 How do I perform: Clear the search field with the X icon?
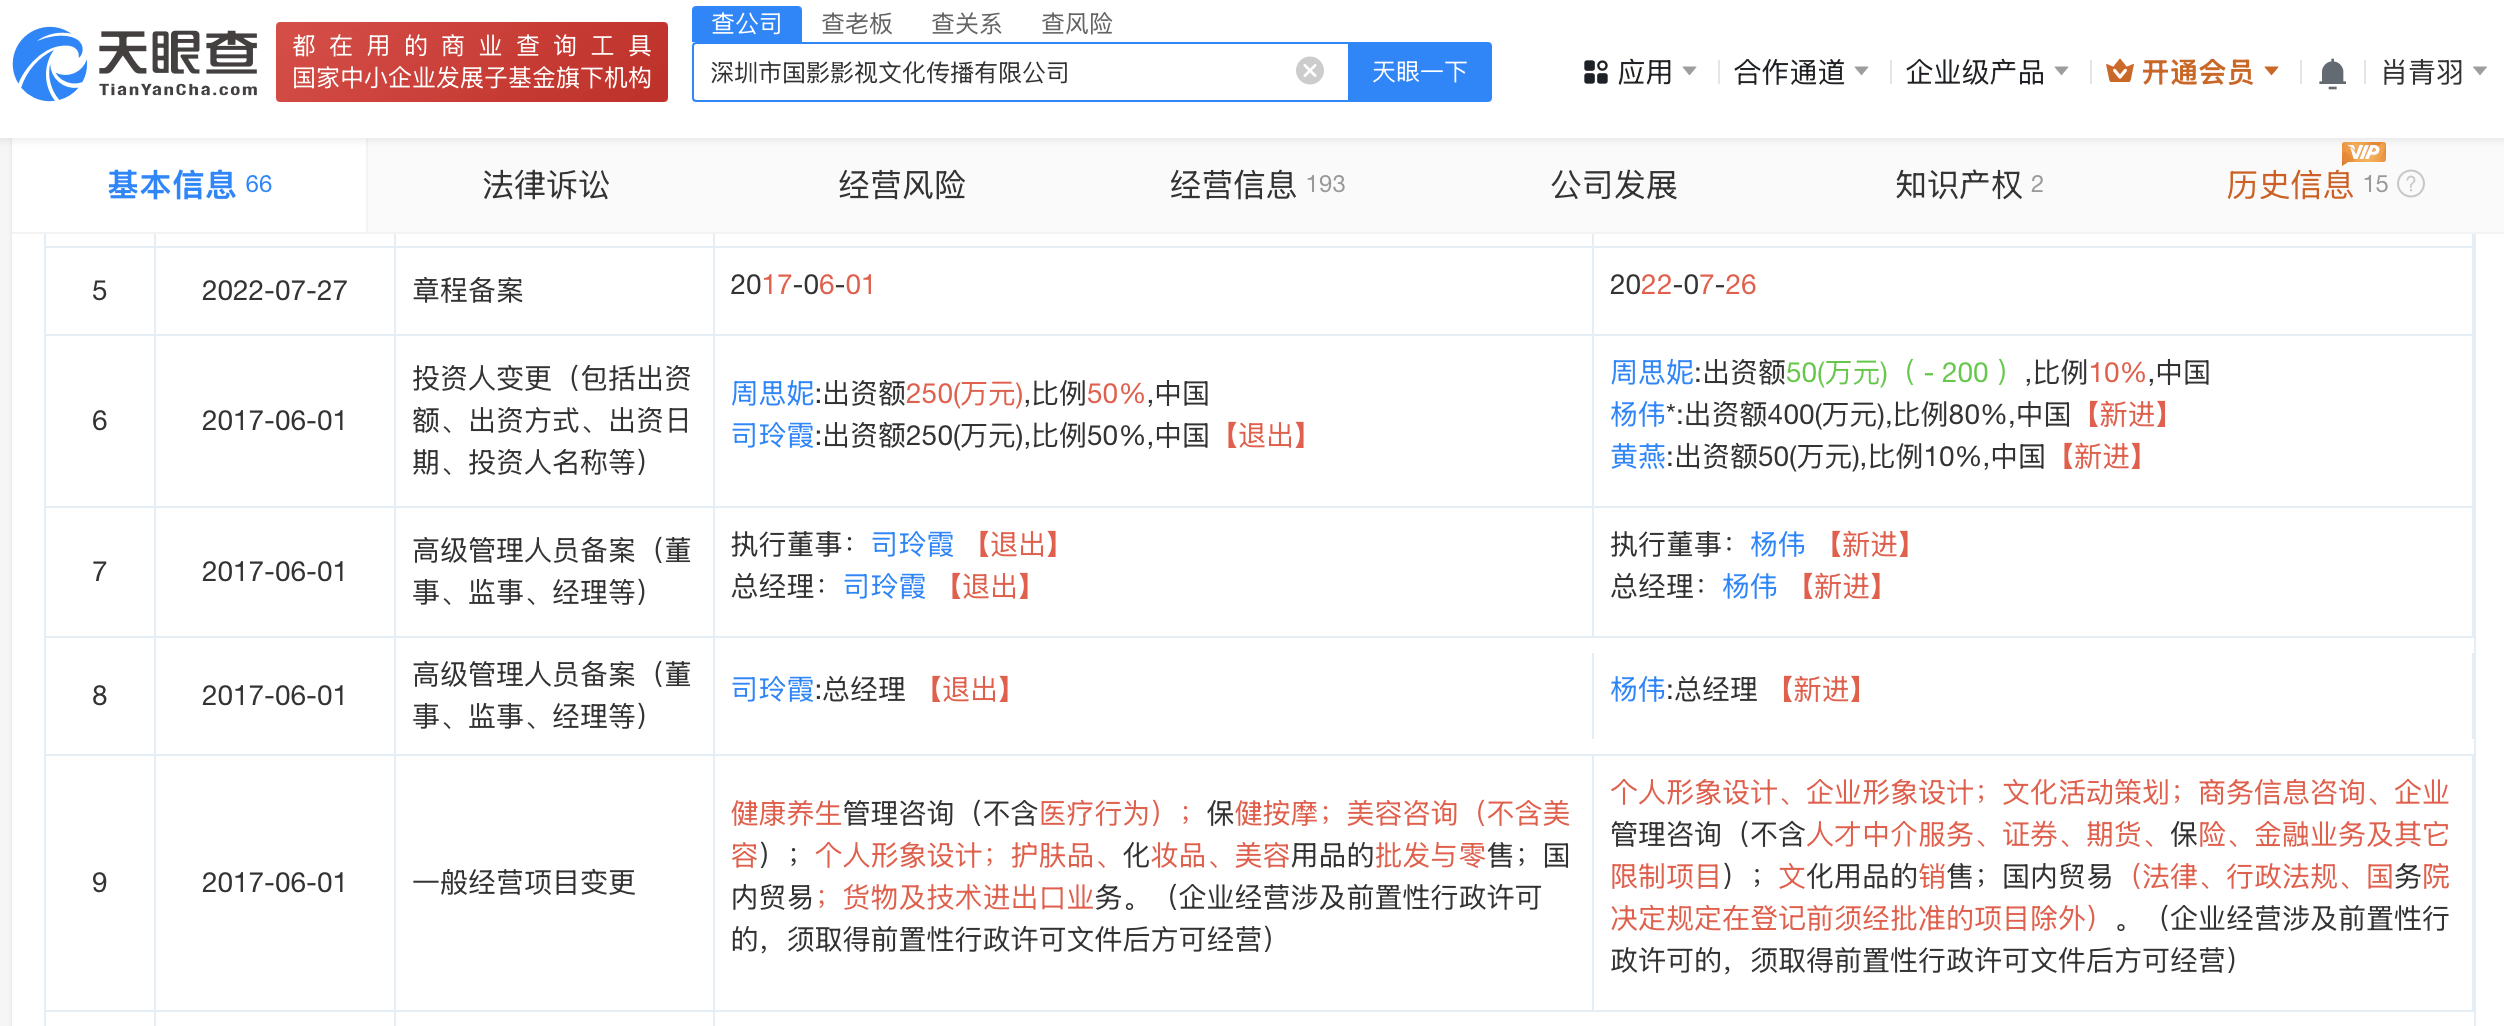[x=1309, y=71]
